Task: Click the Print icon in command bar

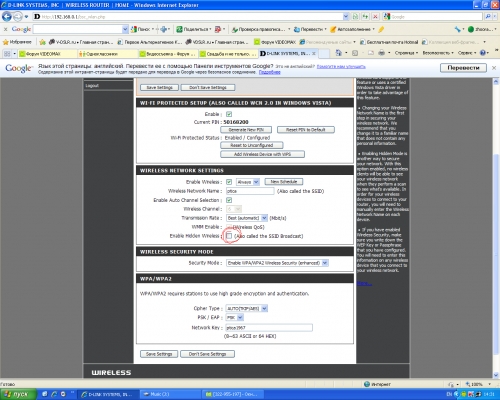Action: pos(382,53)
